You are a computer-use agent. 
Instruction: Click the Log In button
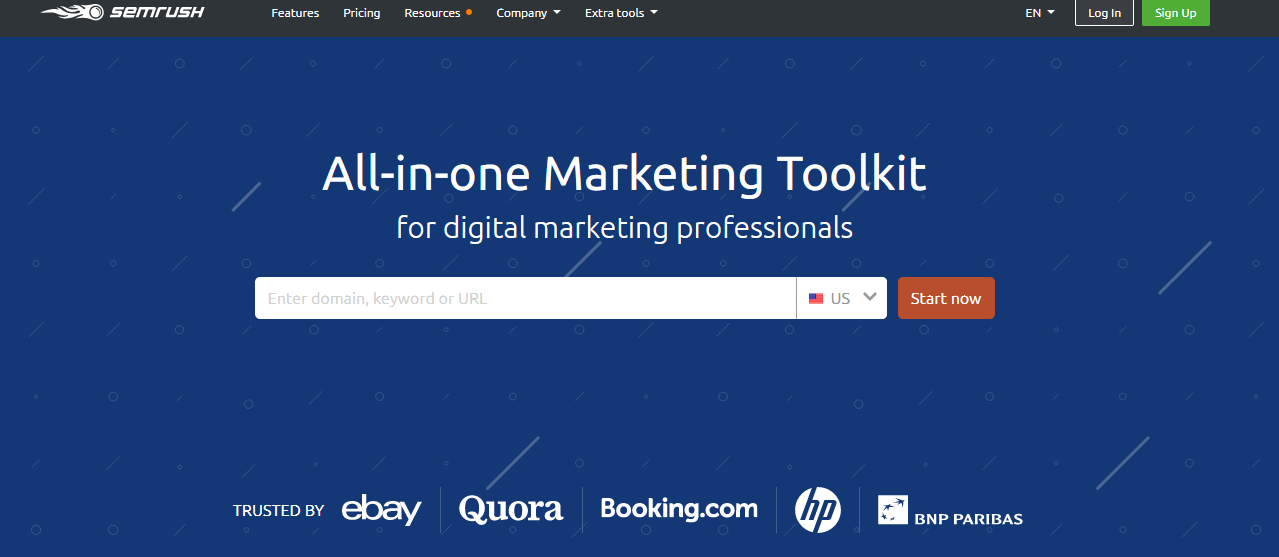(x=1104, y=13)
